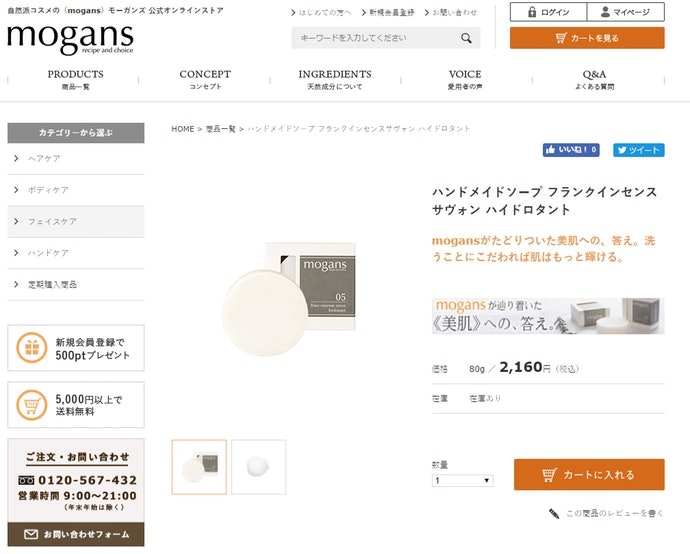Click the orange カートに入れる button
This screenshot has height=554, width=690.
pos(588,474)
